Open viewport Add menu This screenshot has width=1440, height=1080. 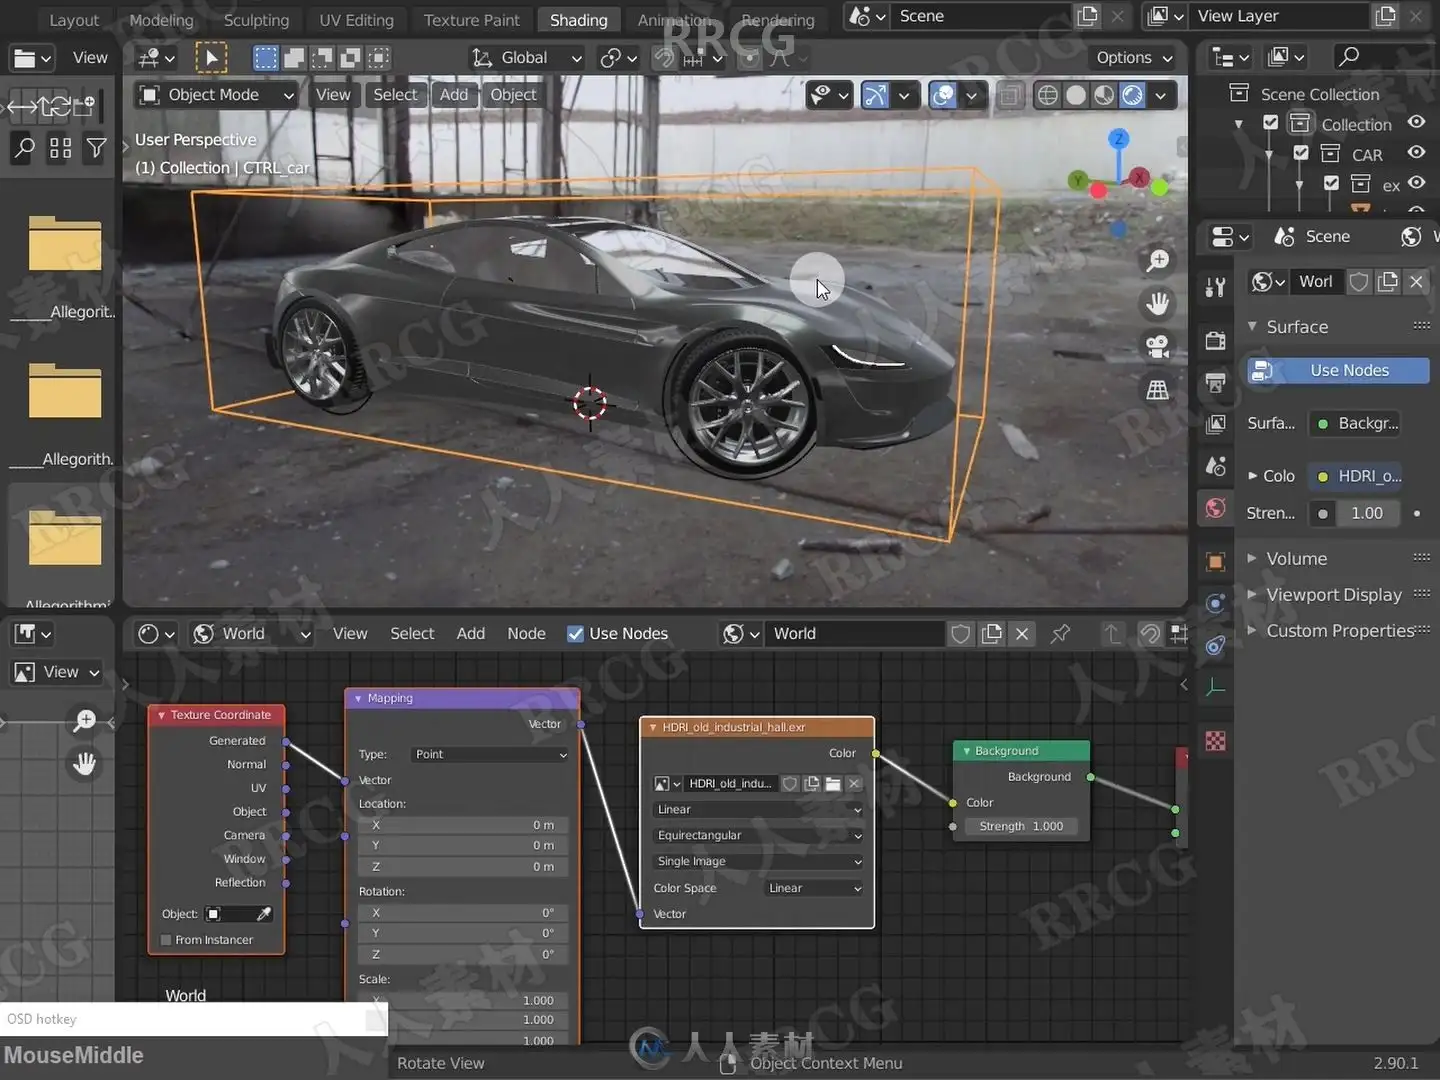point(453,95)
